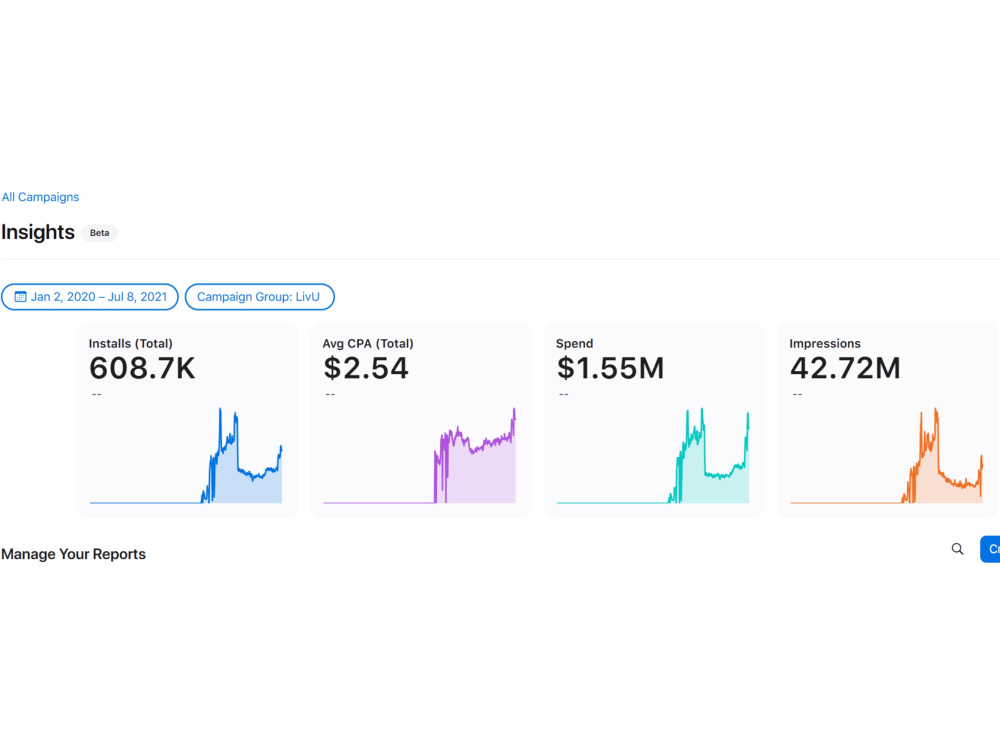Open the Campaign Group: LivU filter
This screenshot has width=1000, height=750.
(260, 297)
